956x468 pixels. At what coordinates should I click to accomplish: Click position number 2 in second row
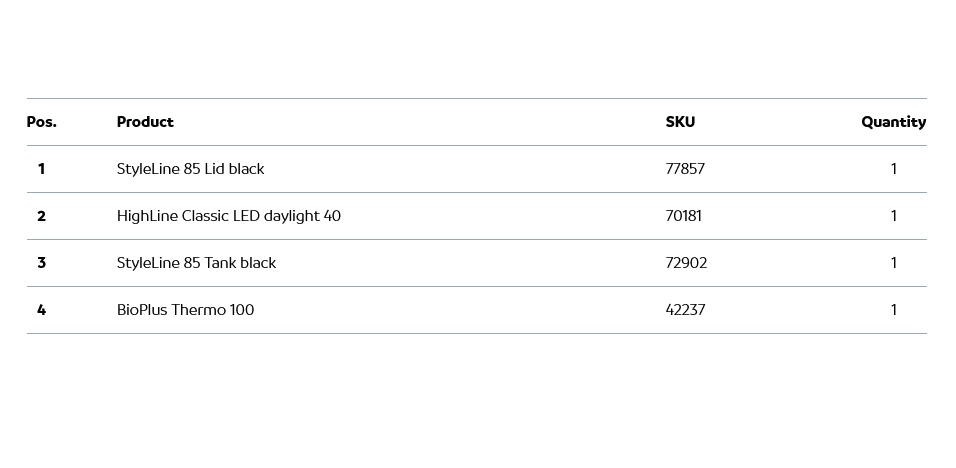coord(41,216)
